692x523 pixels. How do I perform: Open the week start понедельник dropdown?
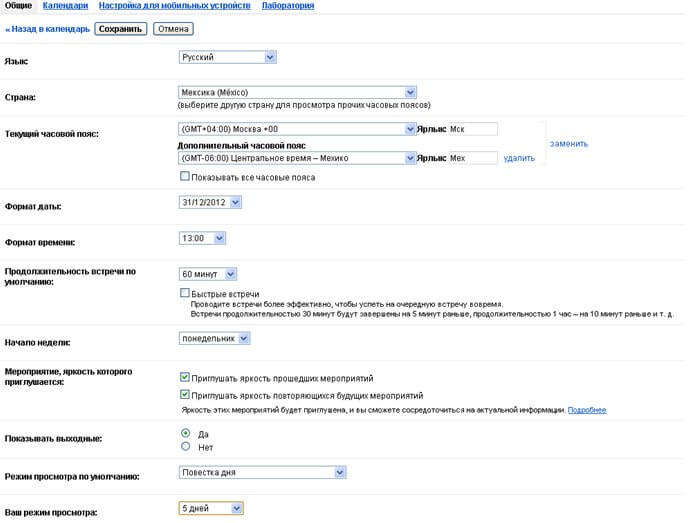[215, 338]
